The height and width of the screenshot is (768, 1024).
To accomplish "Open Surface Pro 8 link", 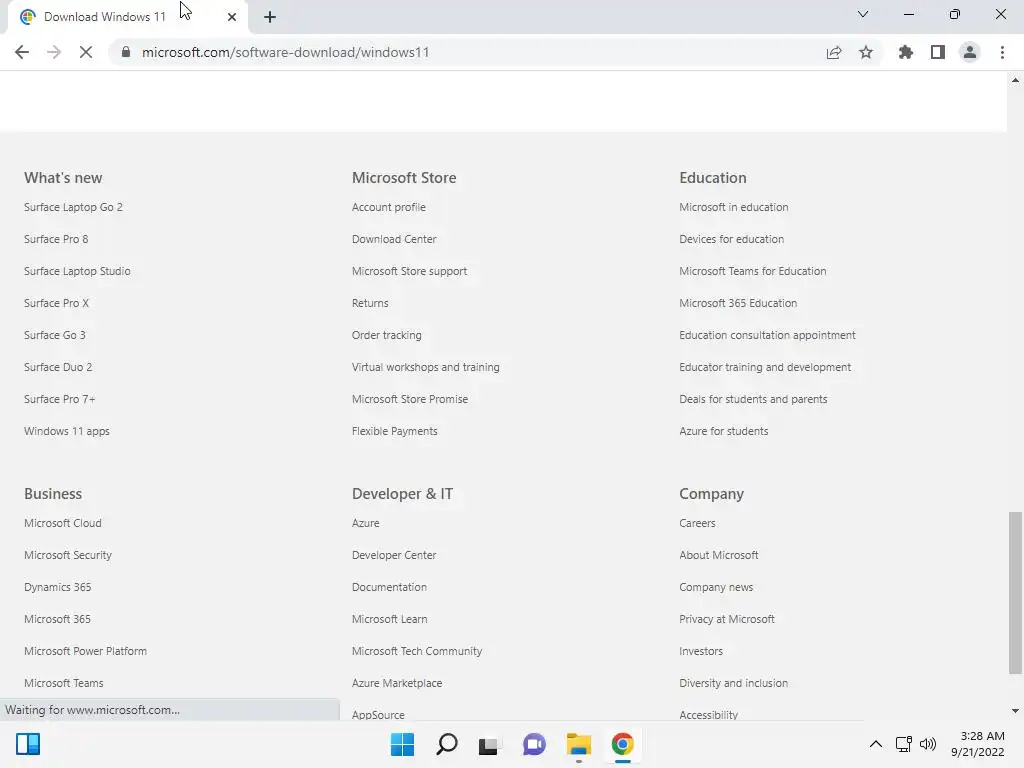I will click(x=56, y=239).
